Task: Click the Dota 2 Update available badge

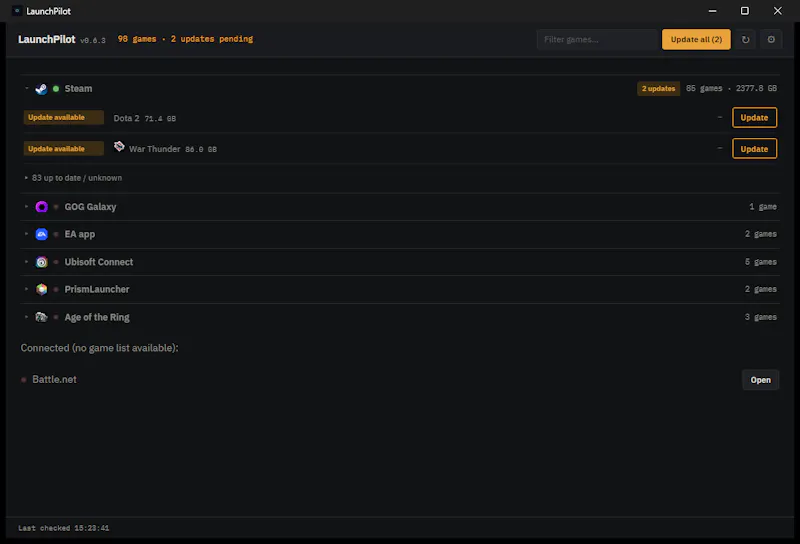Action: pyautogui.click(x=64, y=117)
